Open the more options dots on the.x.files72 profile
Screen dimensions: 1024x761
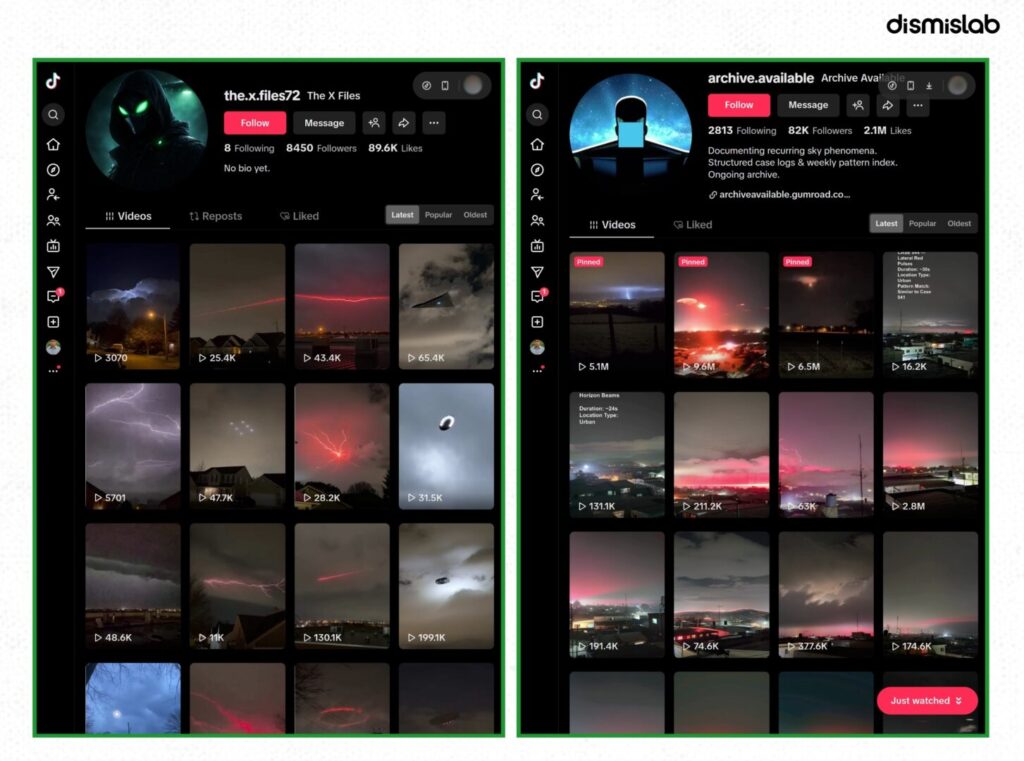pyautogui.click(x=434, y=123)
